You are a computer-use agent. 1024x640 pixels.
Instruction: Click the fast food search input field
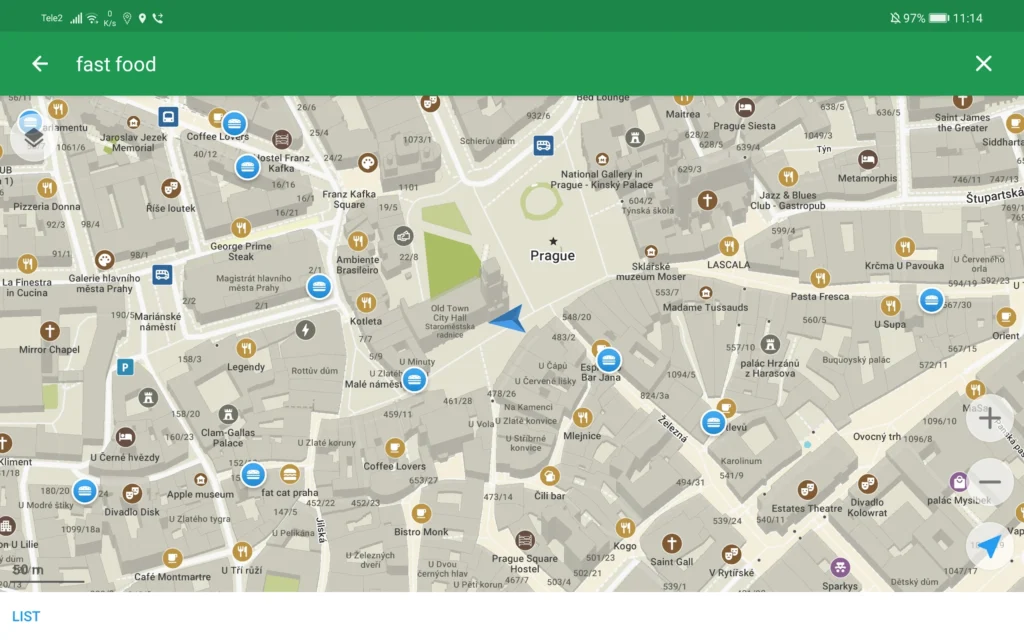(116, 63)
